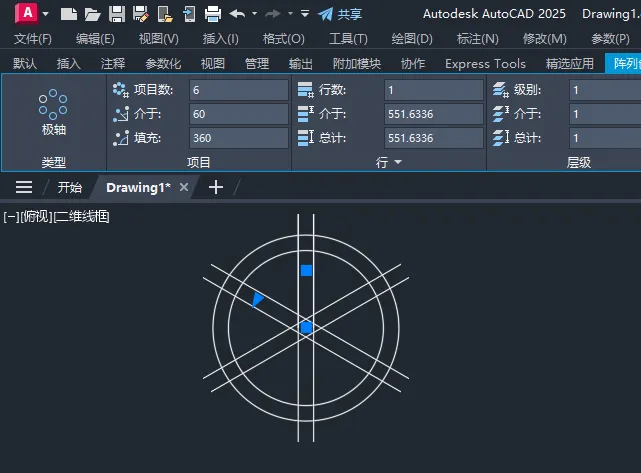Expand the Rows panel dropdown arrow

(398, 162)
